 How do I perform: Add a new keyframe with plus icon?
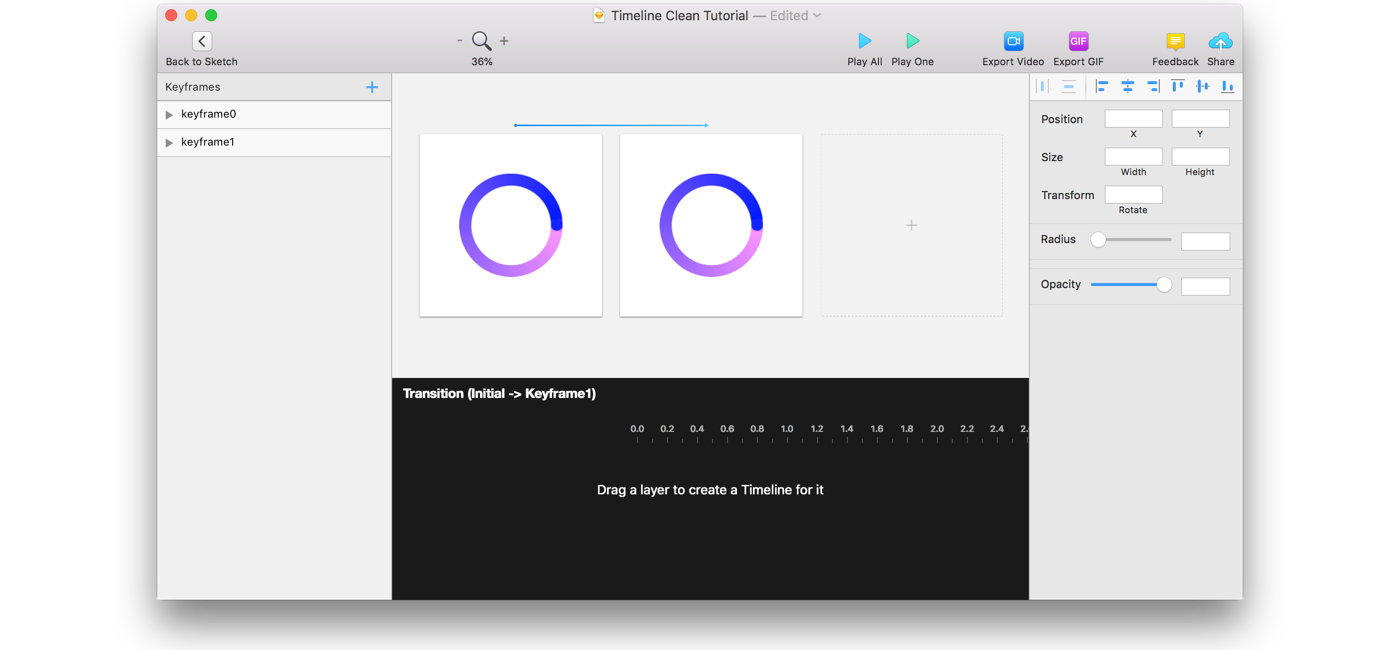pos(372,87)
